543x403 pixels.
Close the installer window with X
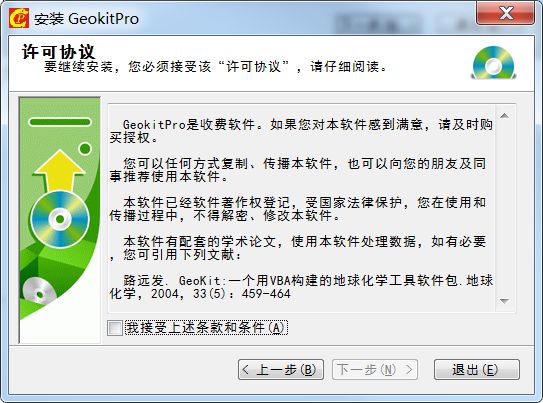point(506,13)
